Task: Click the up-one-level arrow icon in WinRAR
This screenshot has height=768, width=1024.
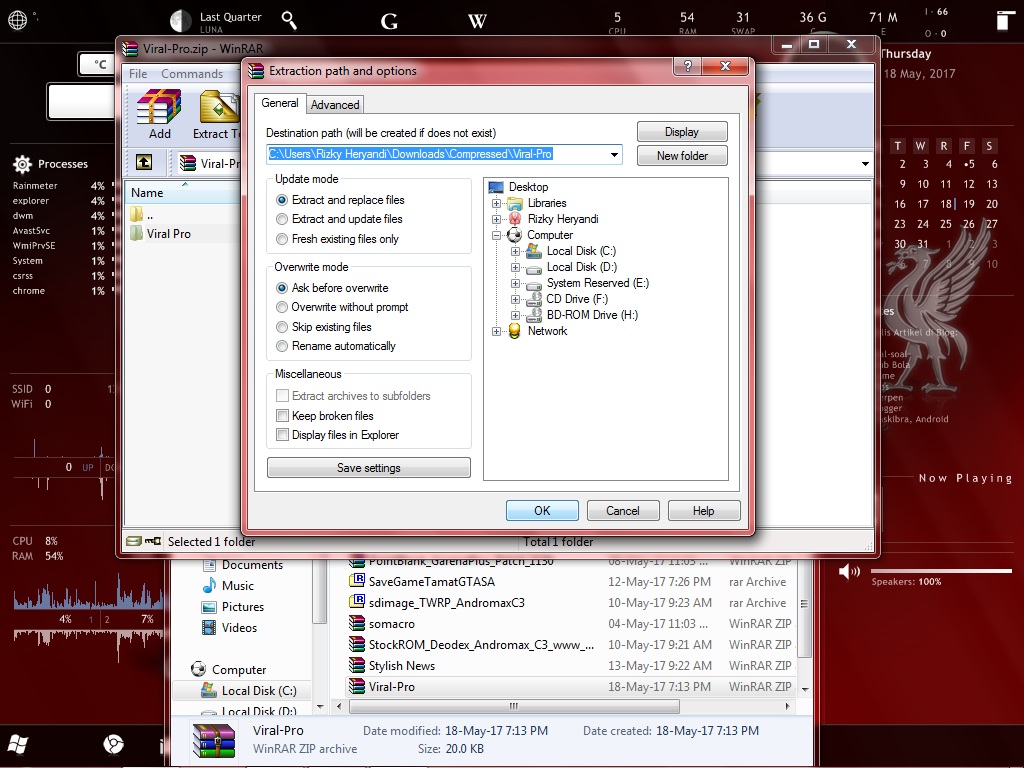Action: coord(144,162)
